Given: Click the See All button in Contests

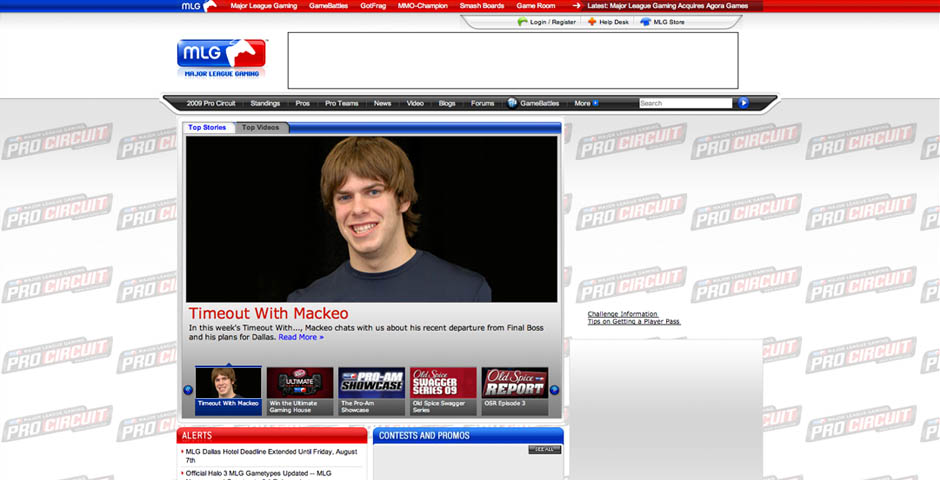Looking at the screenshot, I should pos(545,449).
